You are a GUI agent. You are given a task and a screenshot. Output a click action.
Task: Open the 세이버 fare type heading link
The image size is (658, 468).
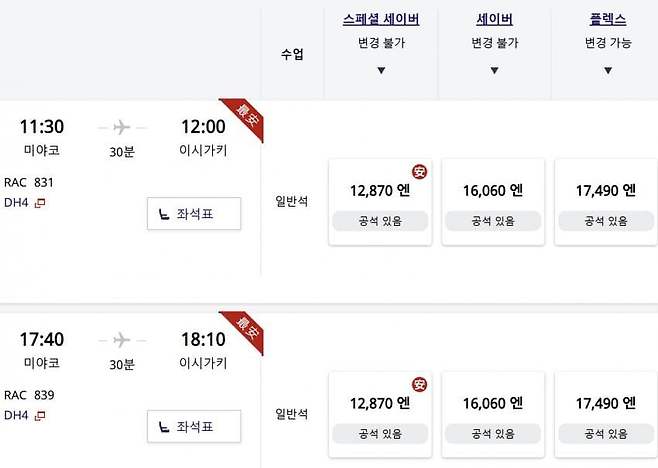(x=494, y=20)
